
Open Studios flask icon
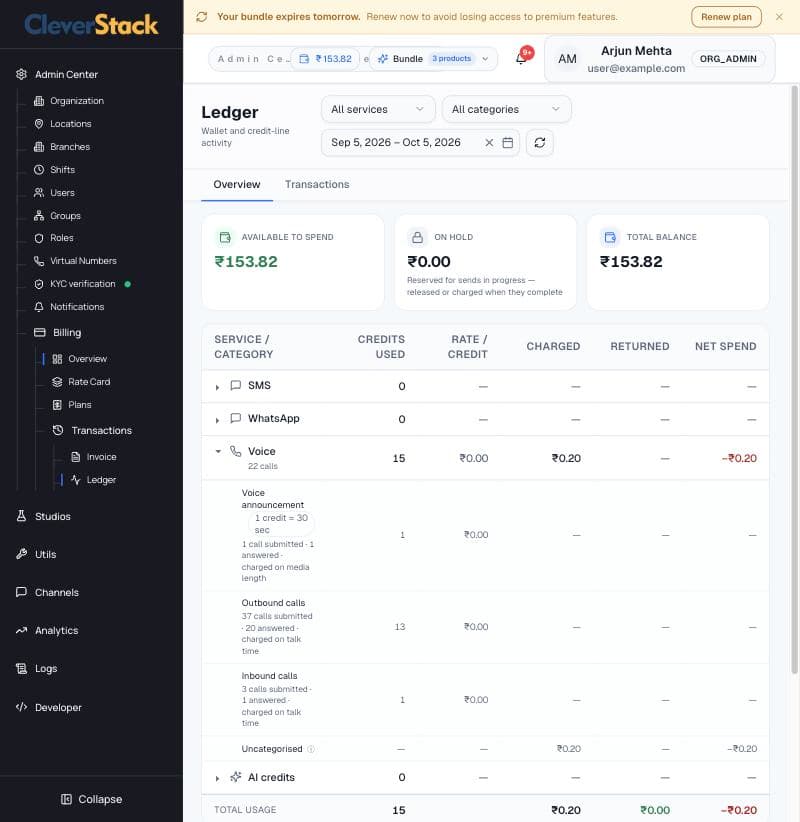(21, 516)
